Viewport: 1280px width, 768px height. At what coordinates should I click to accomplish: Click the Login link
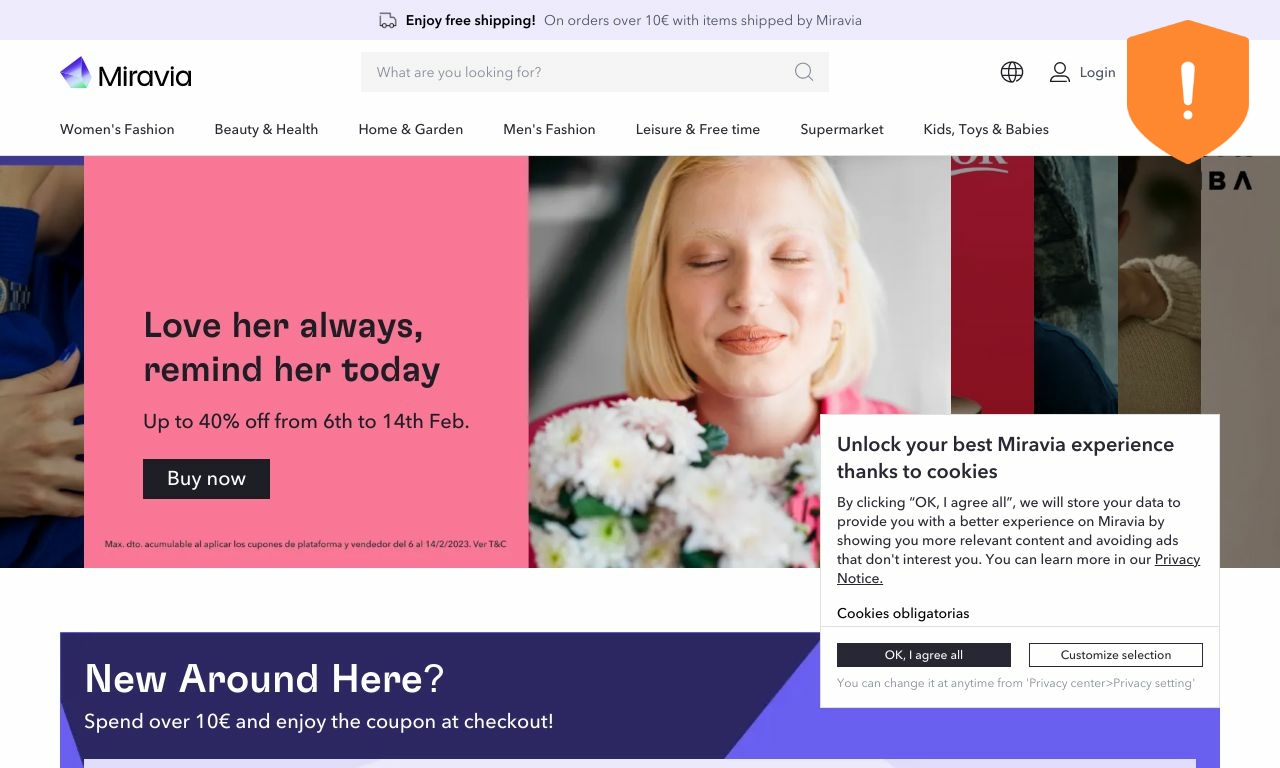pos(1097,72)
